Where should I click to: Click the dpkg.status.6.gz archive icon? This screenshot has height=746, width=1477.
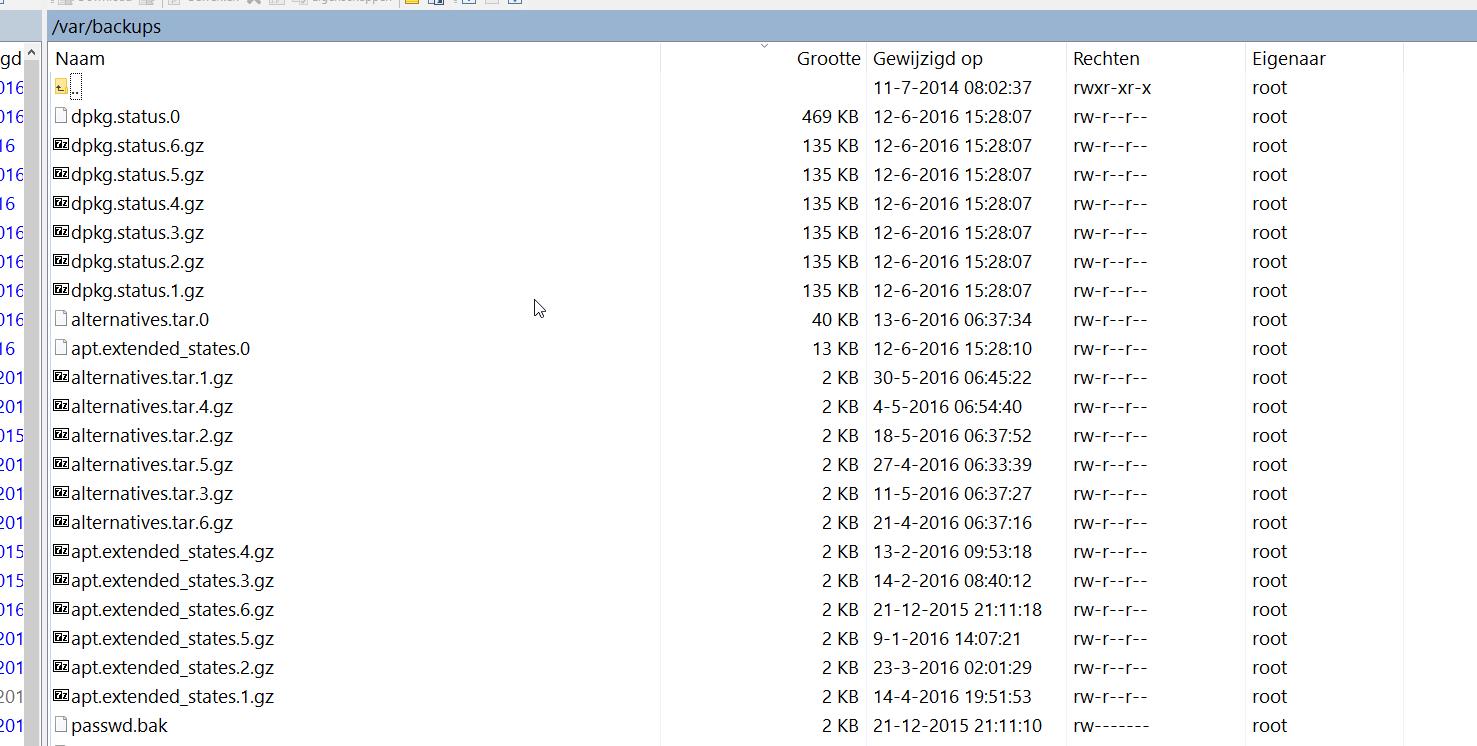pos(61,145)
